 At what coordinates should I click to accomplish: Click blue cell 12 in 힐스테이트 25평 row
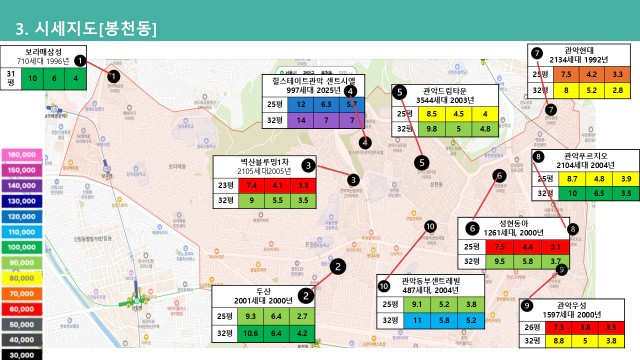click(x=301, y=105)
